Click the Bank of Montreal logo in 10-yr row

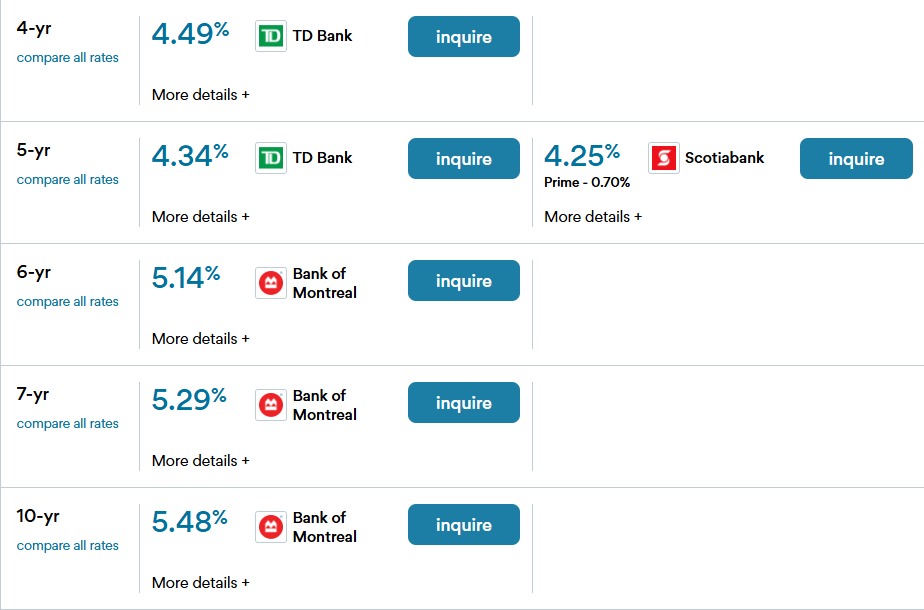(x=271, y=527)
